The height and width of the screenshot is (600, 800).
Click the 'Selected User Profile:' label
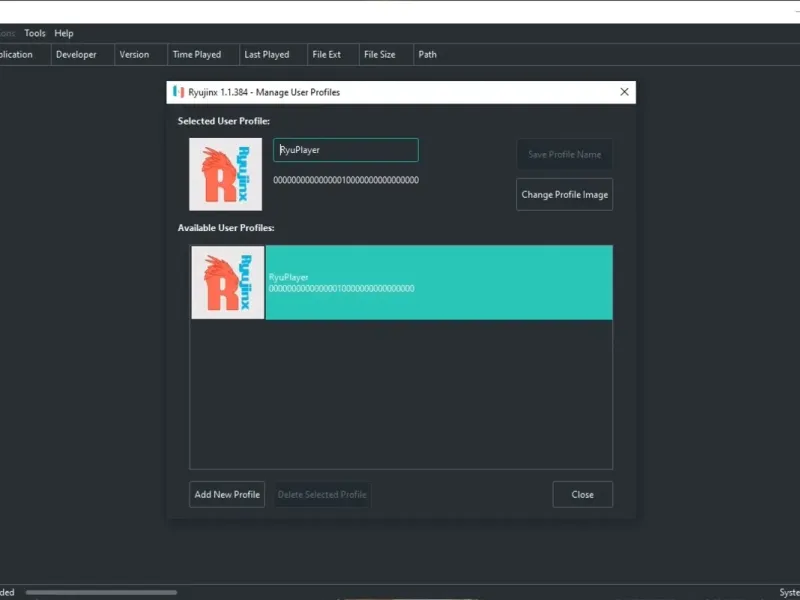[x=223, y=121]
